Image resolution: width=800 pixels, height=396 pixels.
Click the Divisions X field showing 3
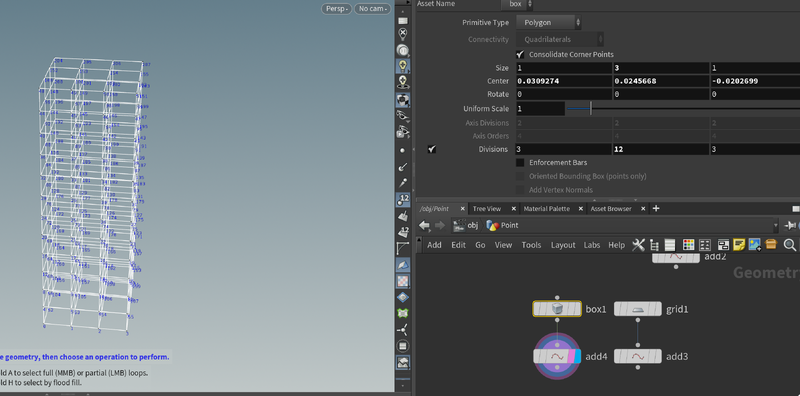coord(564,149)
